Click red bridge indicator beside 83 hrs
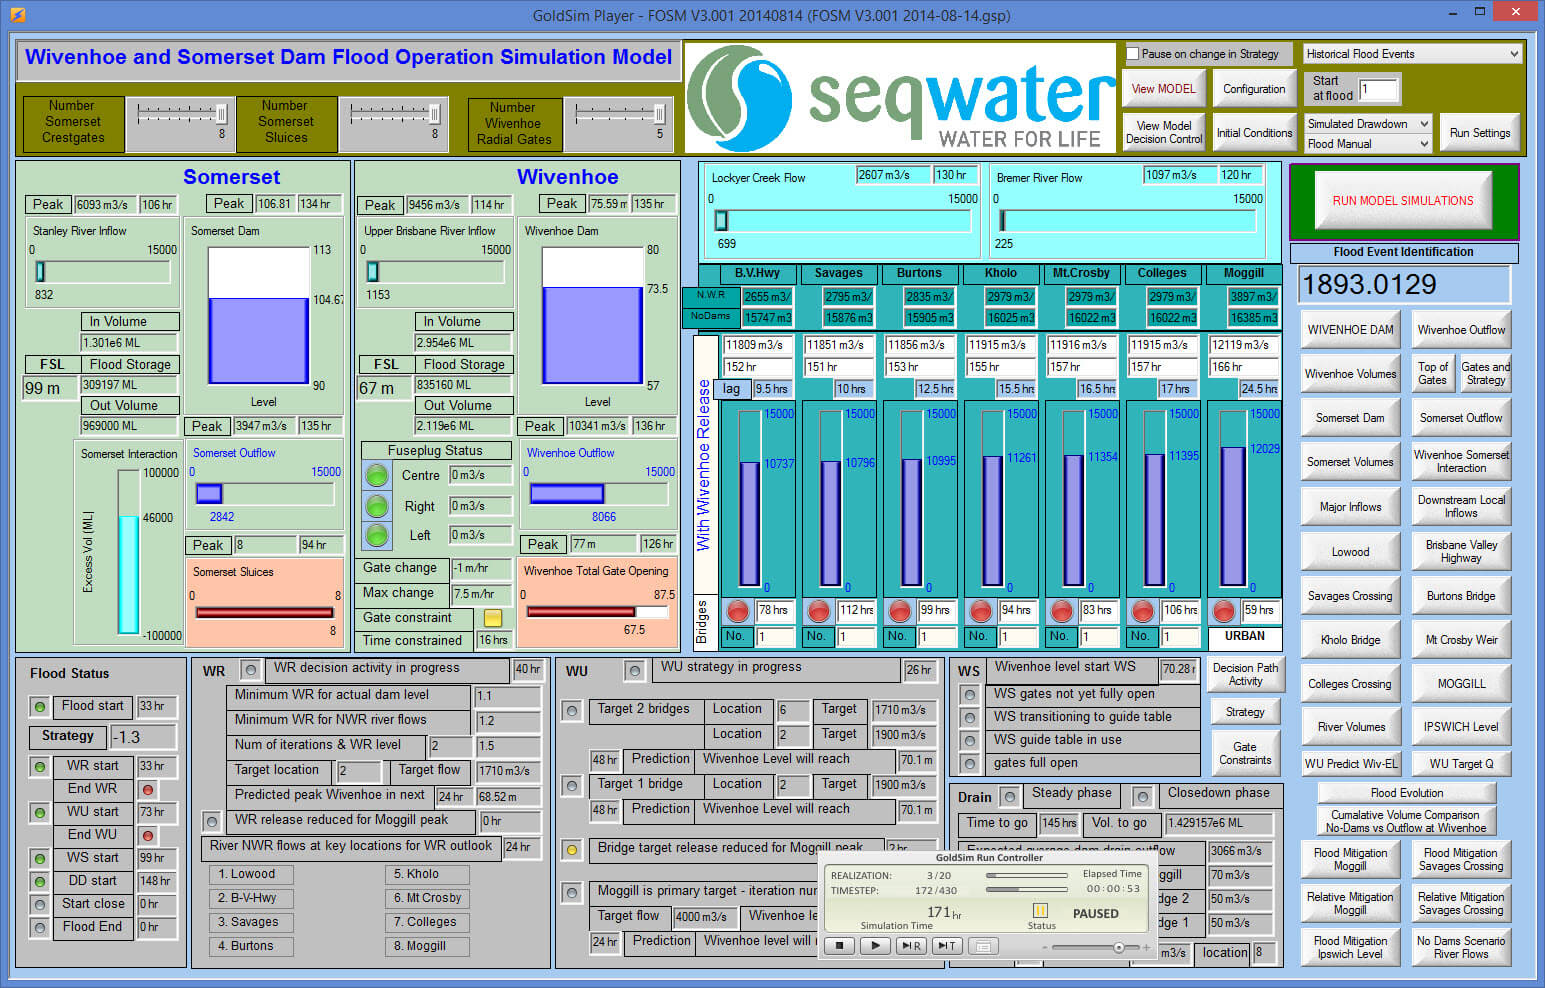This screenshot has height=988, width=1545. coord(1061,610)
